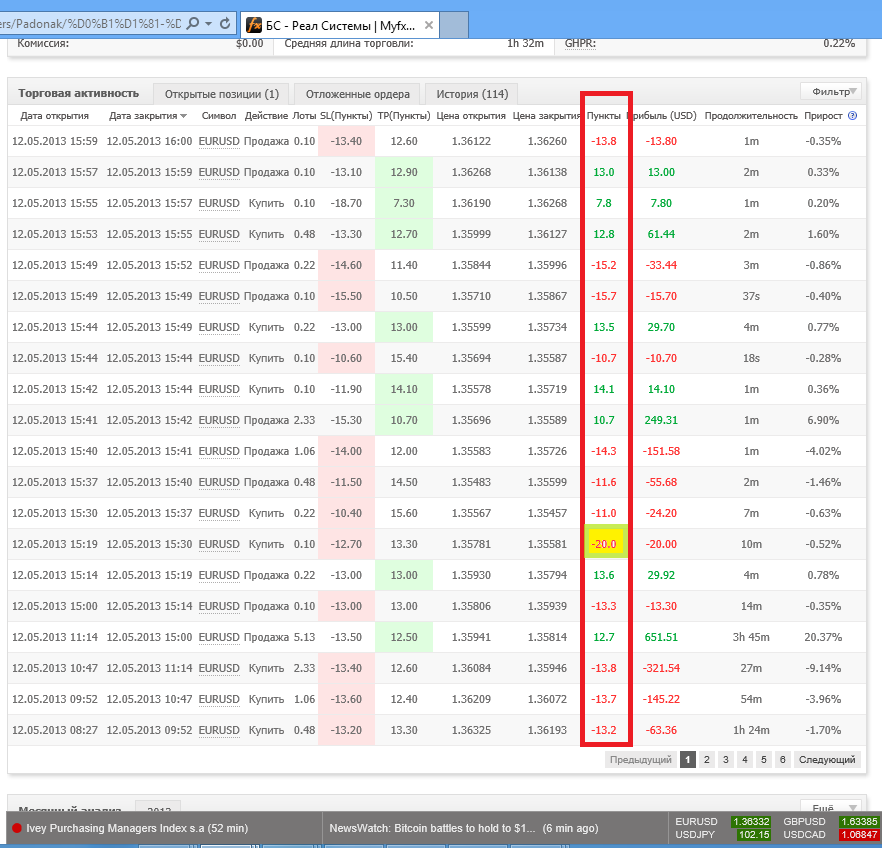The image size is (882, 848).
Task: Go to page 6 of history
Action: tap(782, 760)
